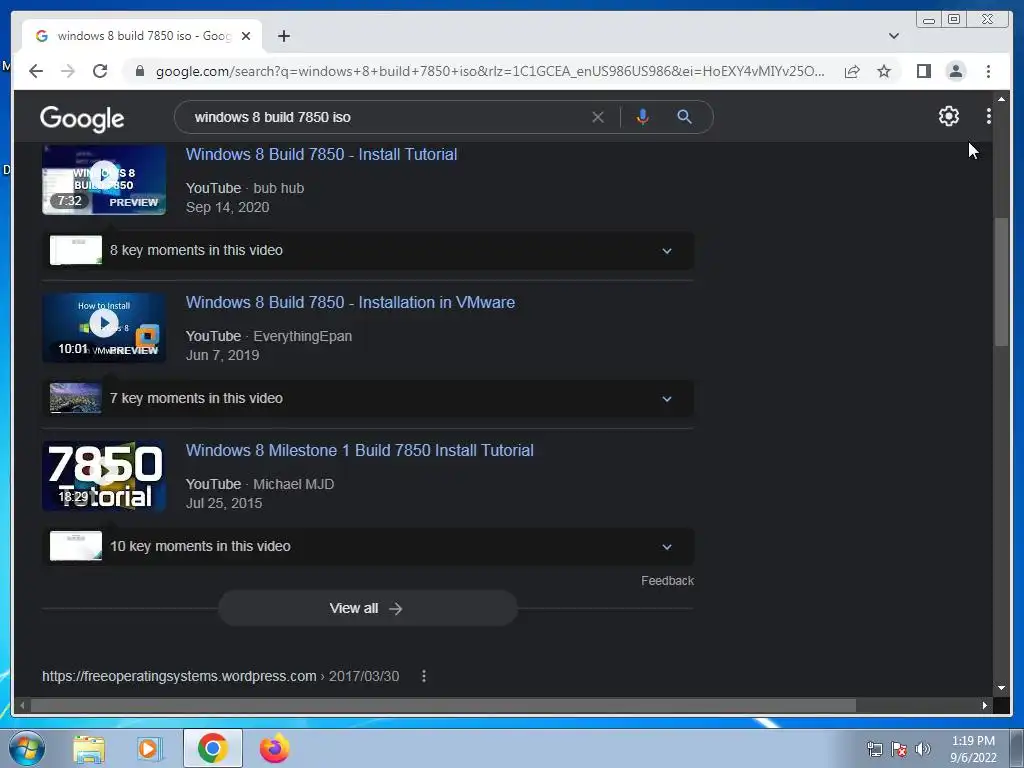Start voice search with the microphone

tap(643, 117)
